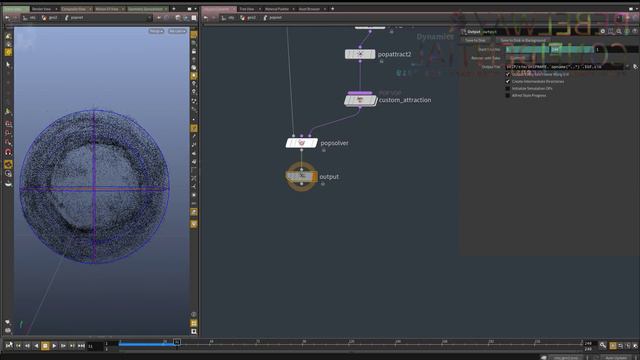Play the timeline backward
The height and width of the screenshot is (360, 640).
click(36, 346)
